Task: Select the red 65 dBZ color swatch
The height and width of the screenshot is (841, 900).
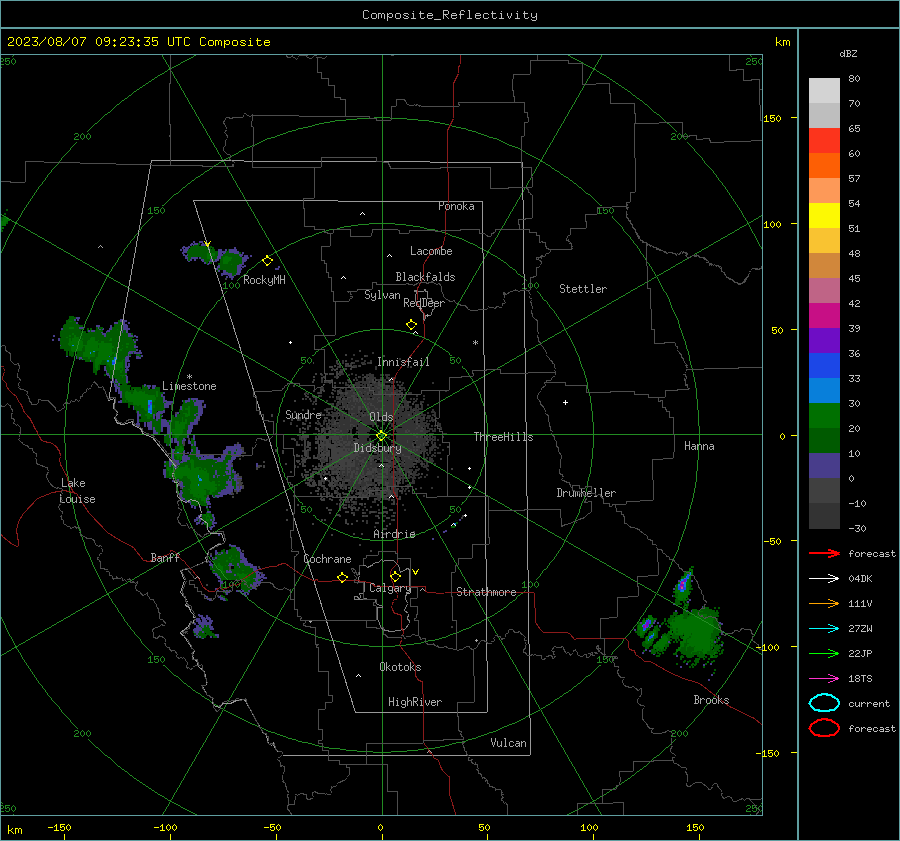Action: (x=824, y=141)
